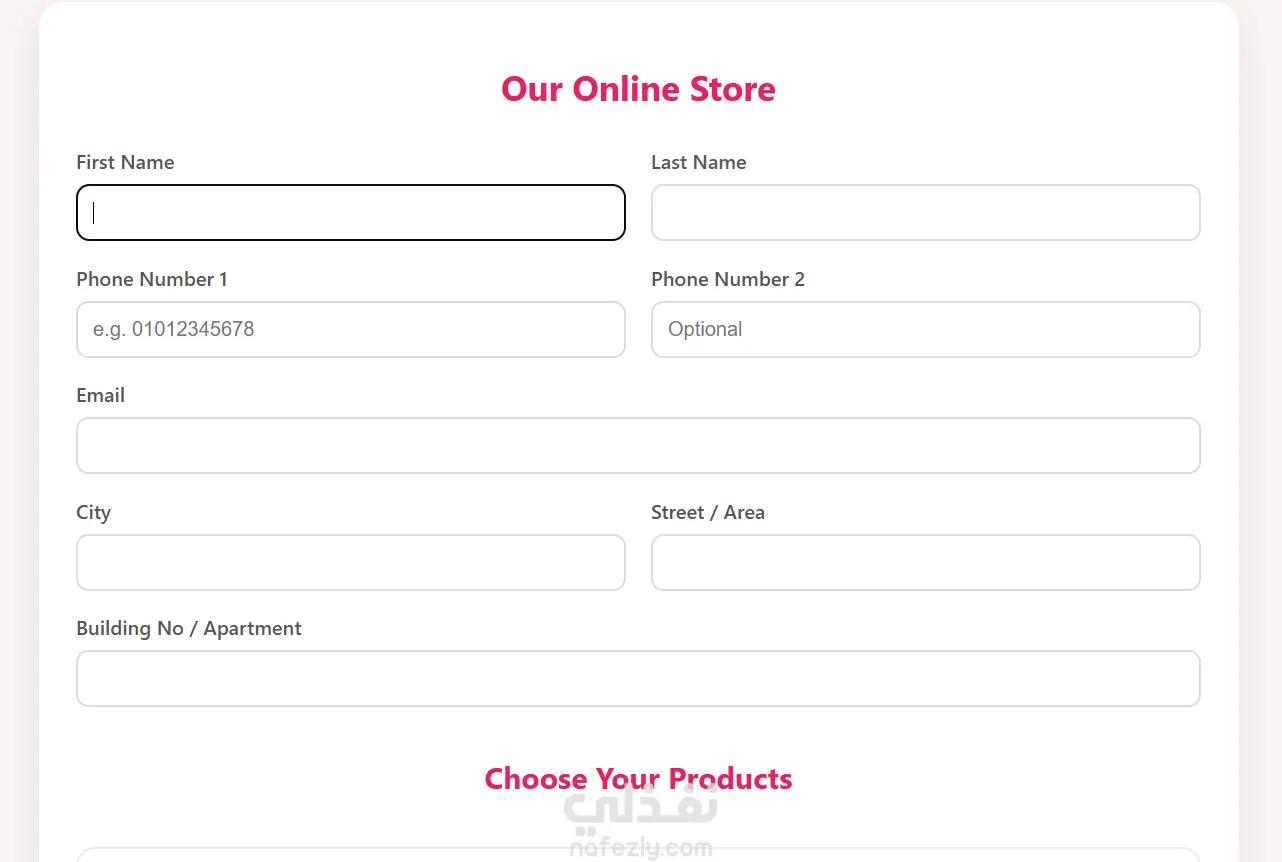Select the optional Phone Number 2 field
The height and width of the screenshot is (862, 1282).
925,329
